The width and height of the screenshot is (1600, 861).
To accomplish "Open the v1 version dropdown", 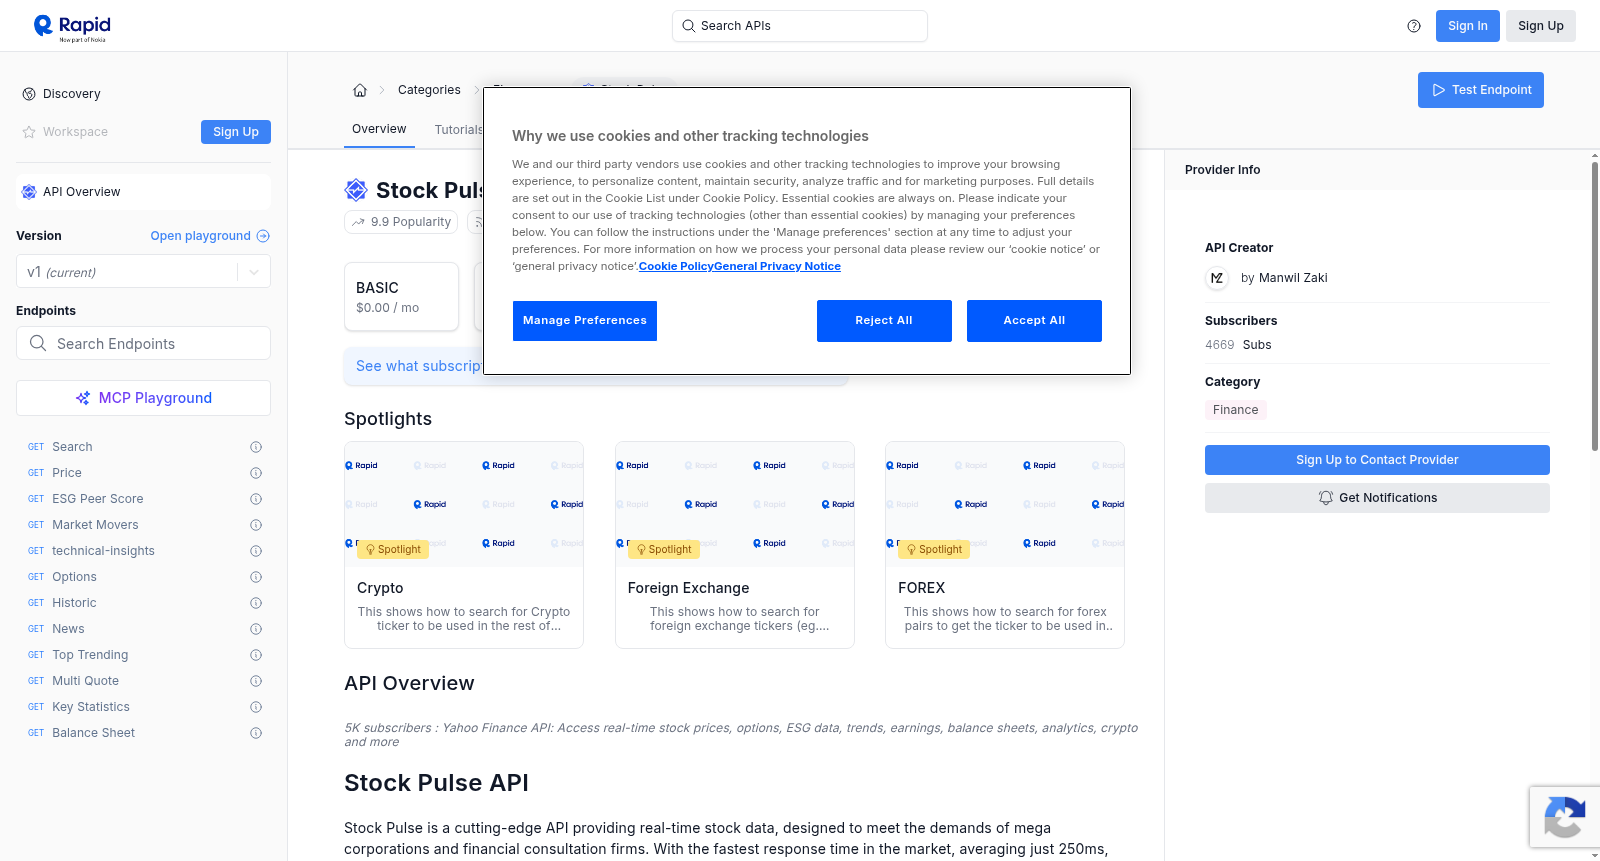I will pos(143,272).
